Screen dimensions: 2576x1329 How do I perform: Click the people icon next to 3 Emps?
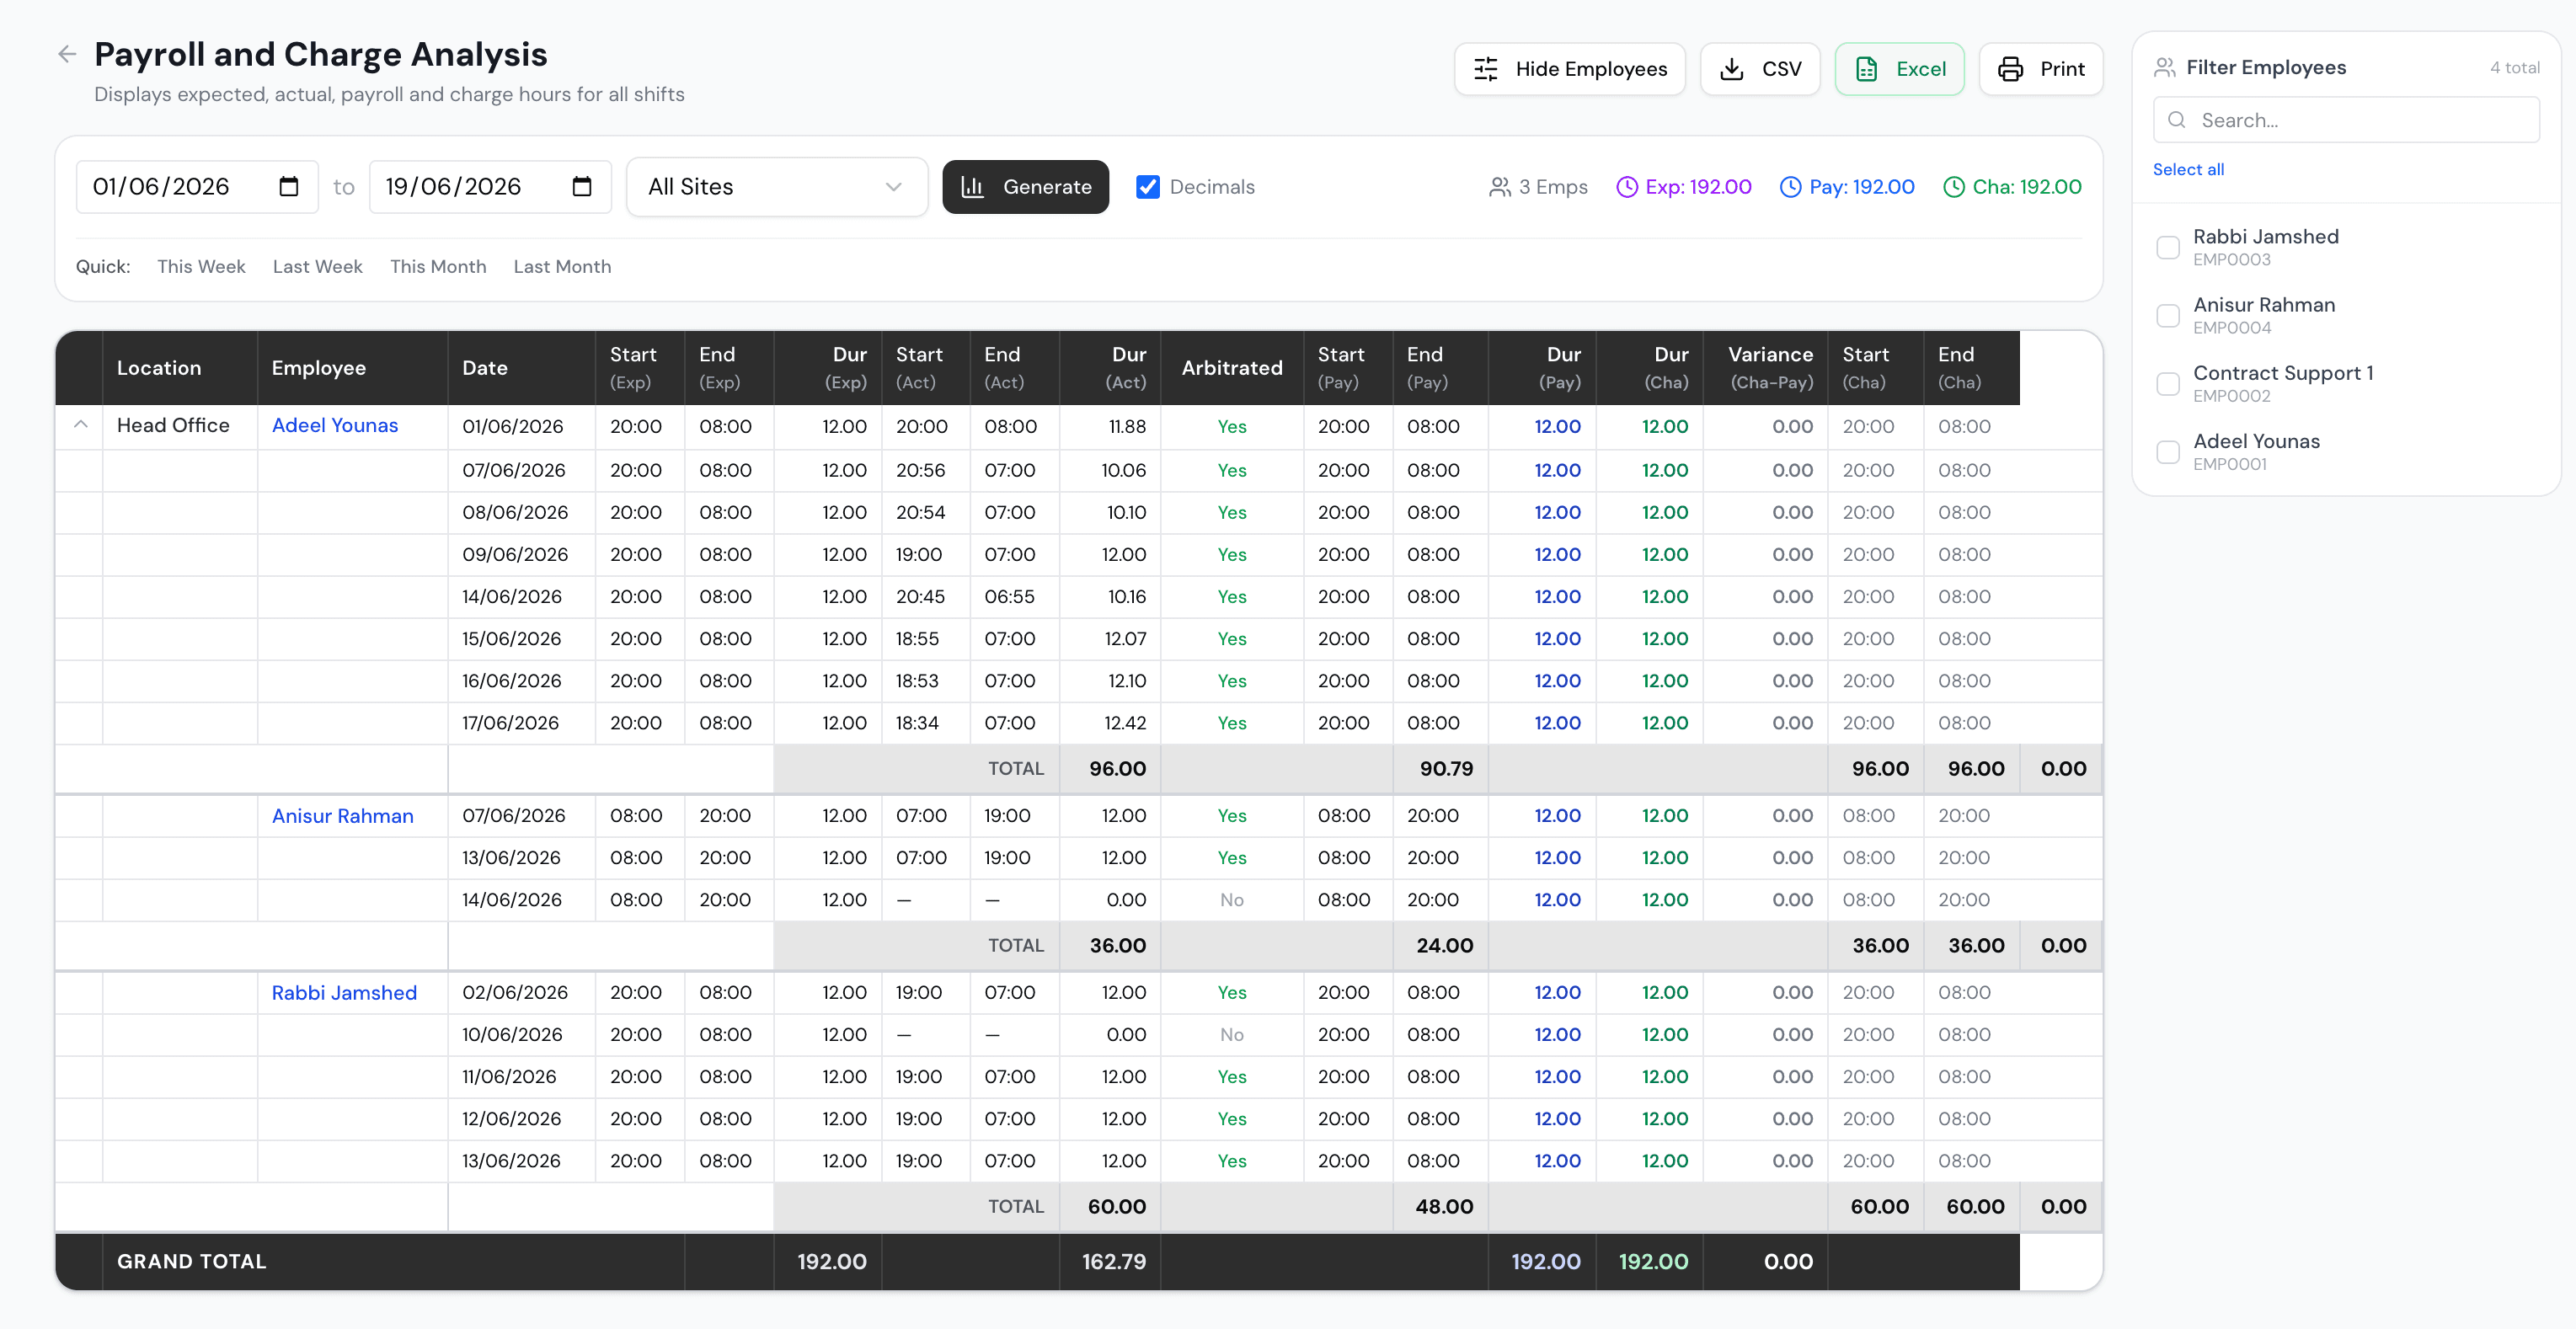pyautogui.click(x=1499, y=187)
